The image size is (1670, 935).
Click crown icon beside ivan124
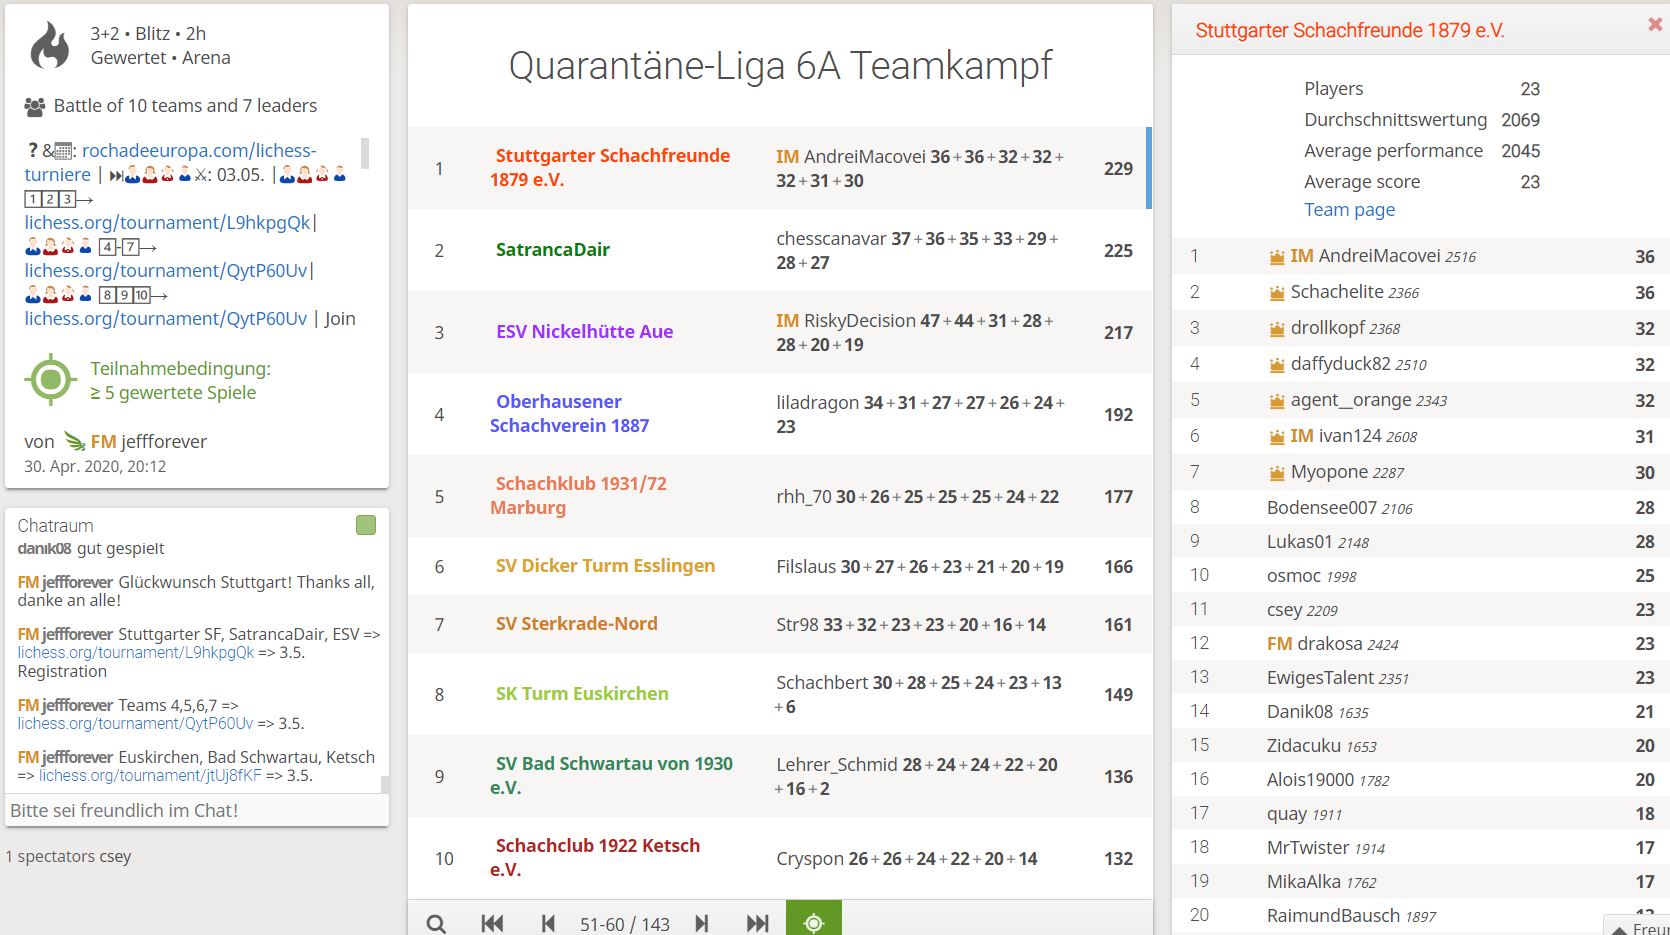[x=1277, y=437]
